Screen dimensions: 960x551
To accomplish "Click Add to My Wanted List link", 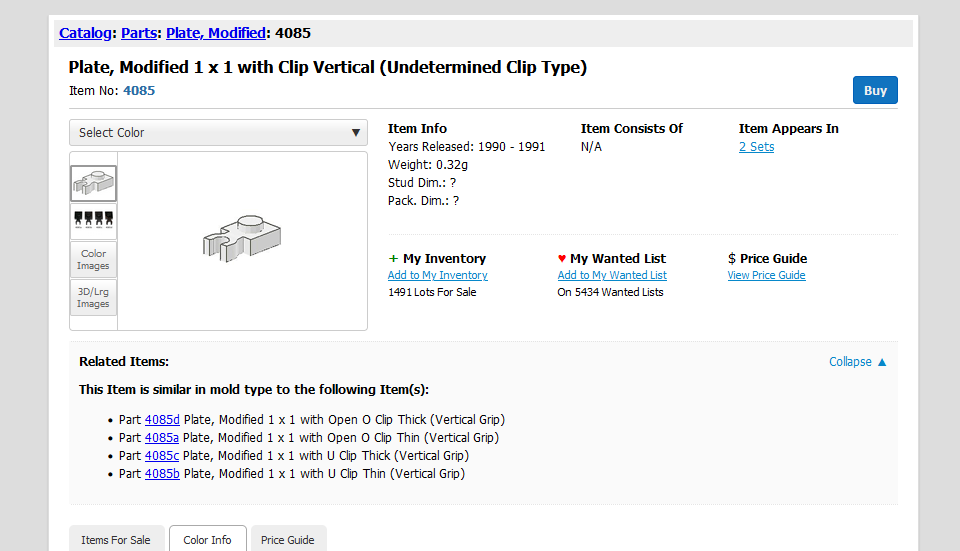I will coord(612,275).
